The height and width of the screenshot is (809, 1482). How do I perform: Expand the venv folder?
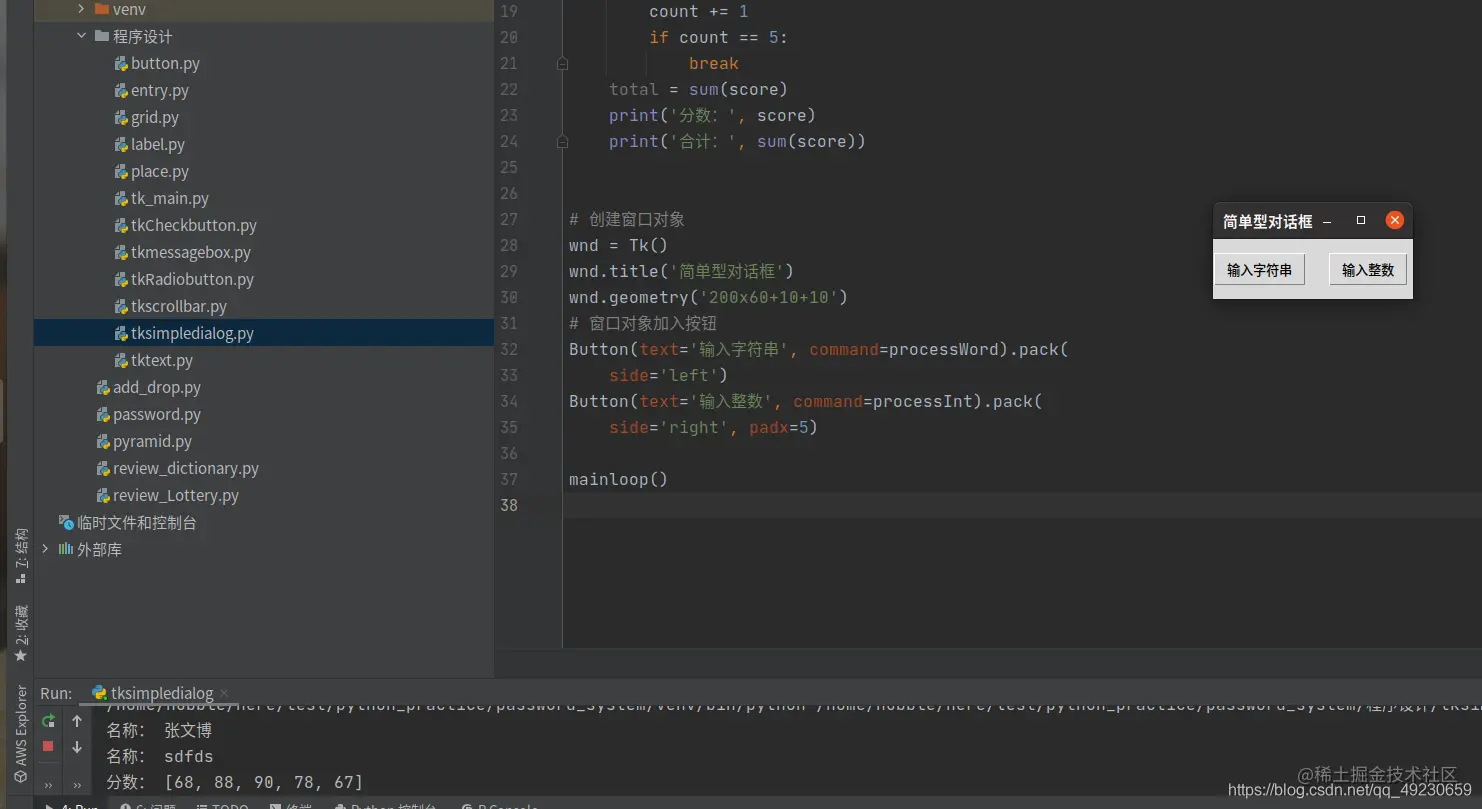pyautogui.click(x=81, y=9)
